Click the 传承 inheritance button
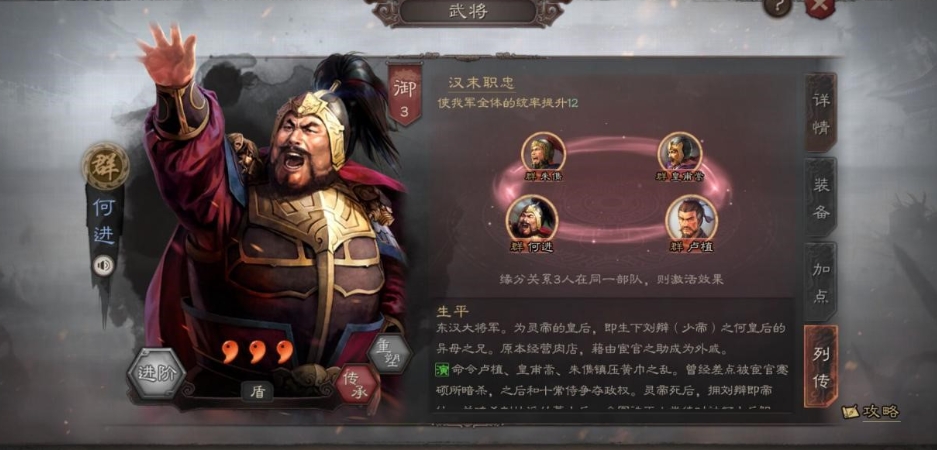The width and height of the screenshot is (937, 450). [x=357, y=383]
